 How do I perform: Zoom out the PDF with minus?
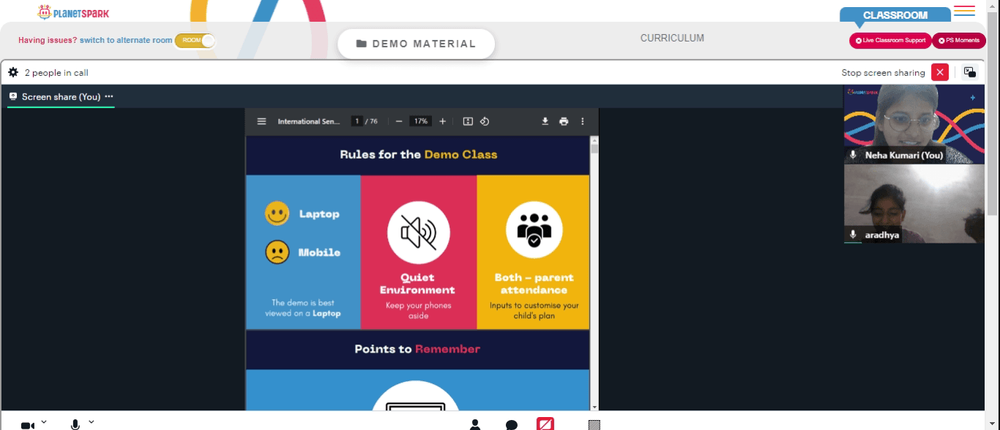click(399, 121)
